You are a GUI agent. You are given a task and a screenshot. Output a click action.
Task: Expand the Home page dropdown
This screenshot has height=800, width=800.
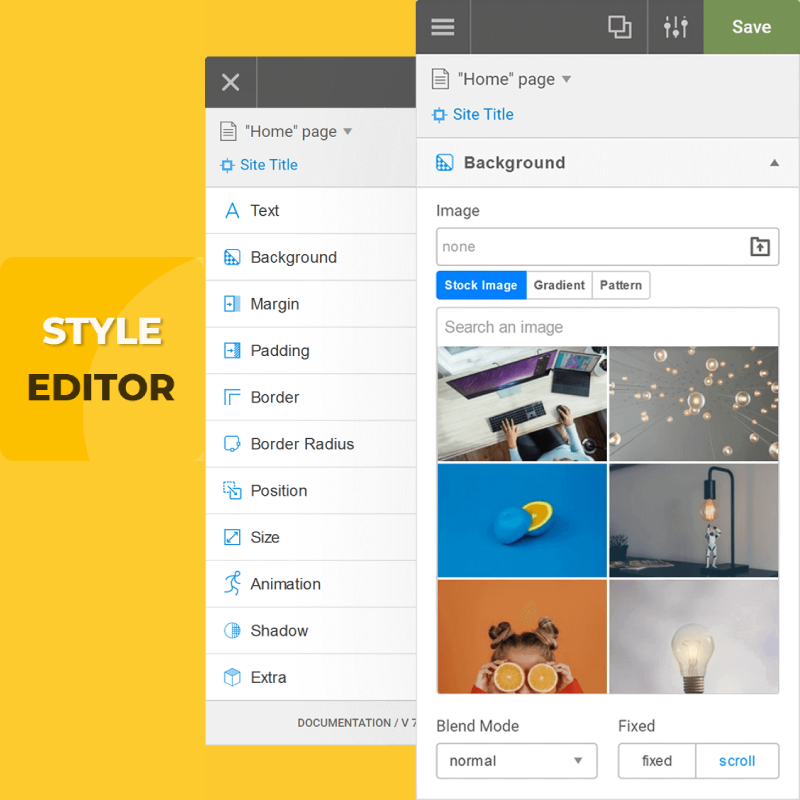click(565, 79)
